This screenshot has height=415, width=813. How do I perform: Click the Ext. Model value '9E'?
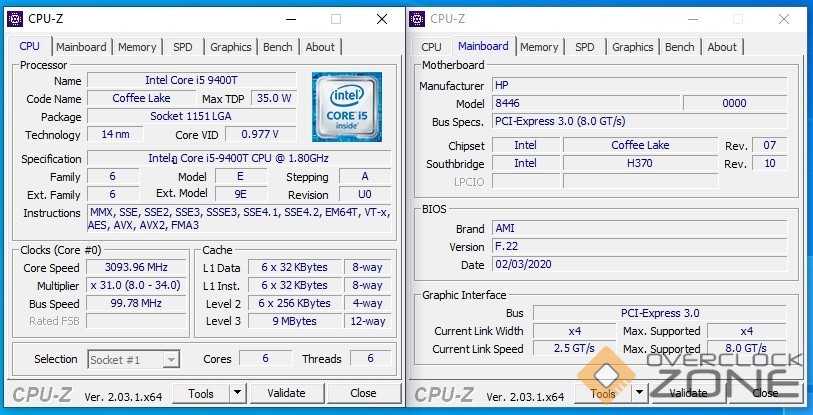(240, 195)
